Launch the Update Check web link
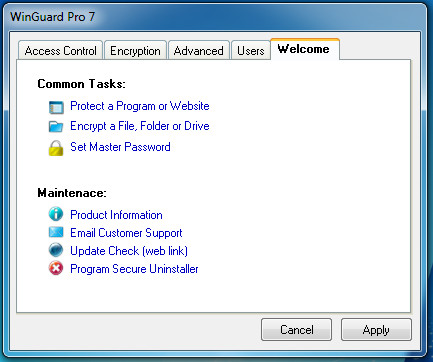 [x=129, y=251]
